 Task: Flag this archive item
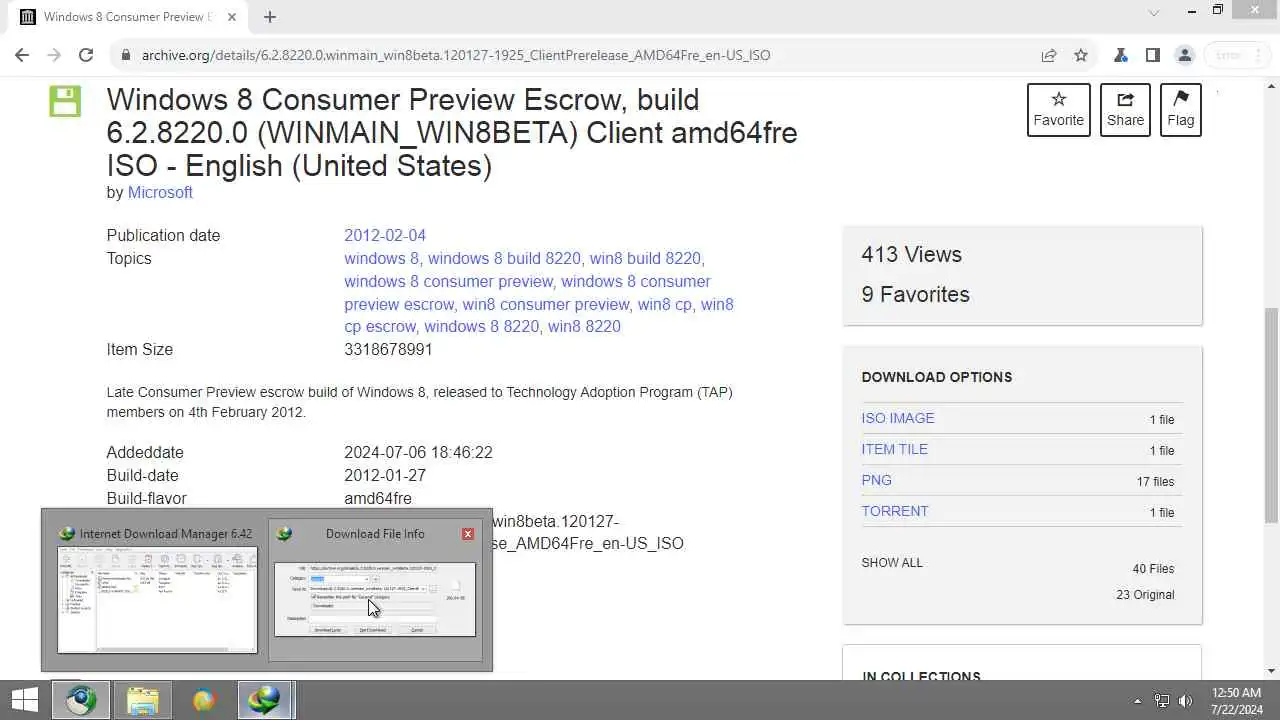(x=1181, y=109)
